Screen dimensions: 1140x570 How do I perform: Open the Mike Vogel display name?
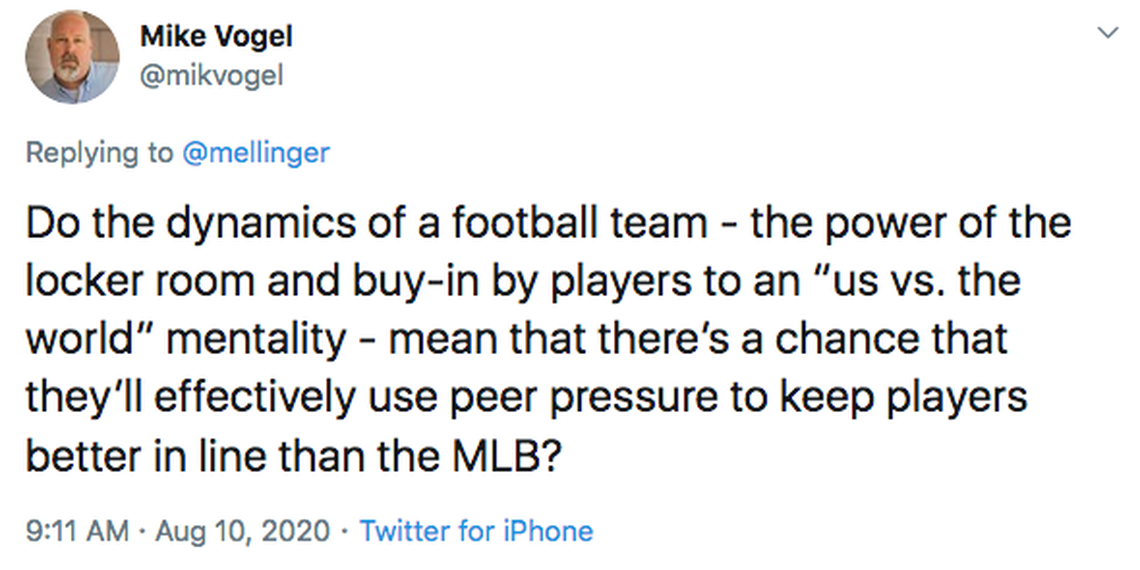[216, 37]
